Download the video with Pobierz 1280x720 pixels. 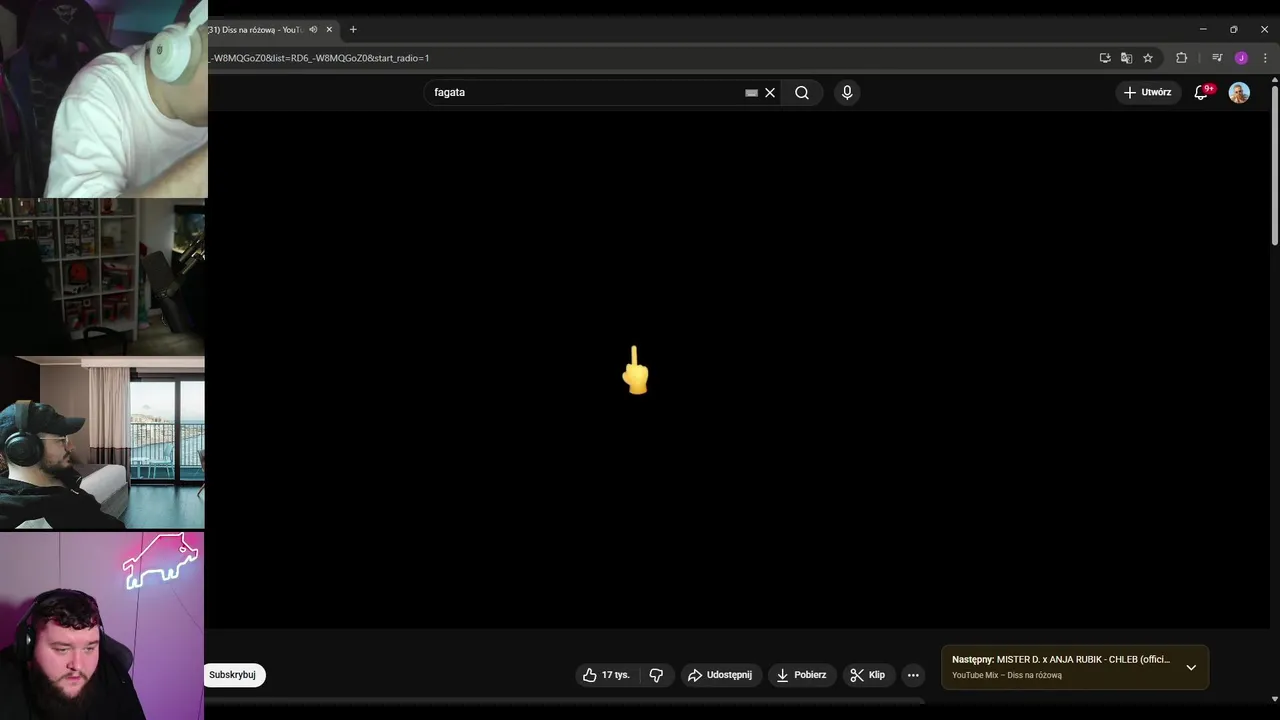coord(801,675)
